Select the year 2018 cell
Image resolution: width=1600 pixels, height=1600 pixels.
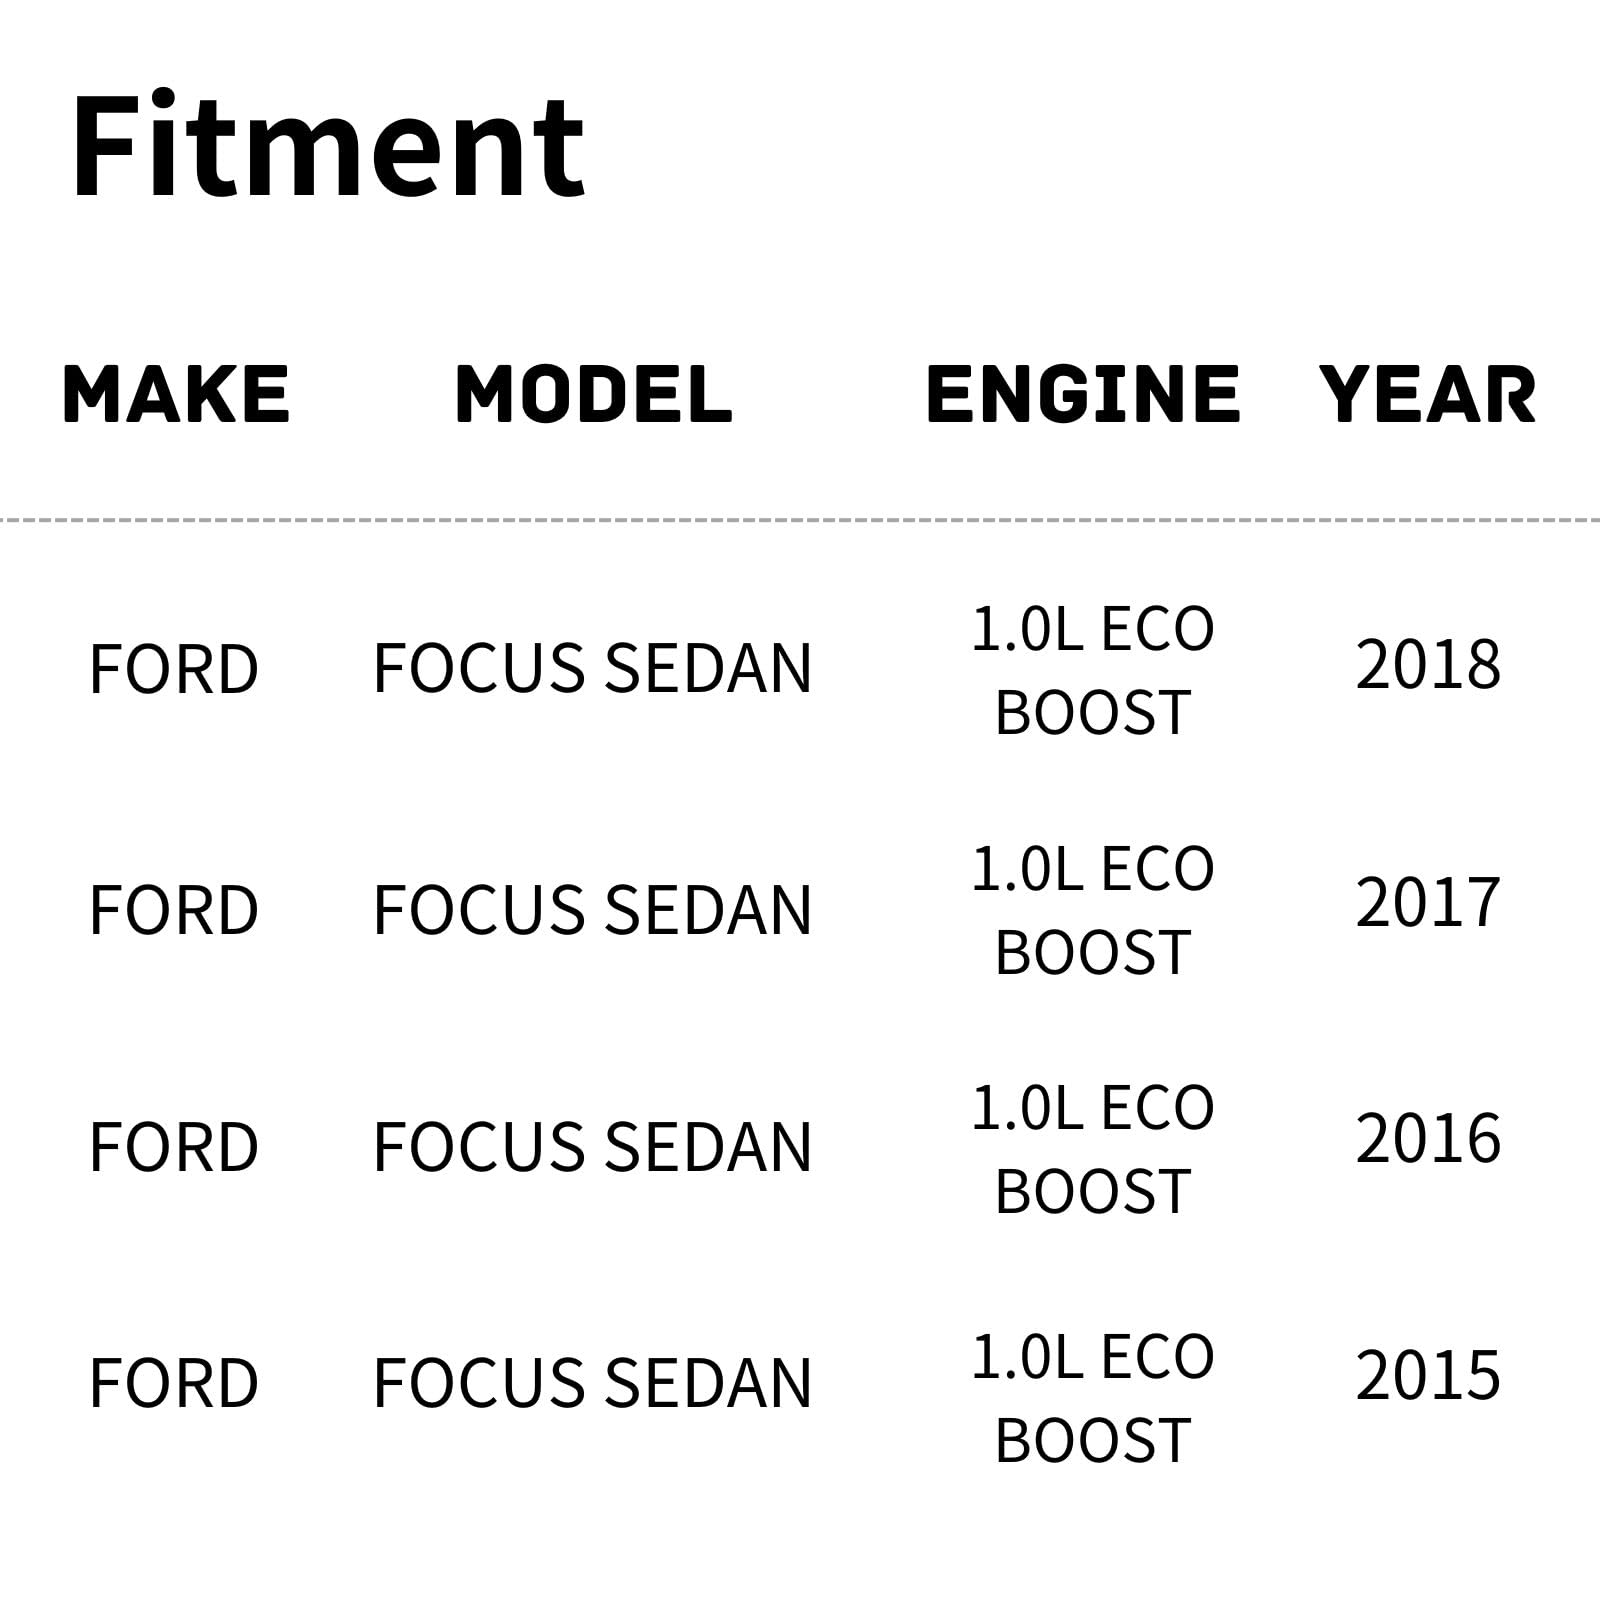coord(1428,664)
